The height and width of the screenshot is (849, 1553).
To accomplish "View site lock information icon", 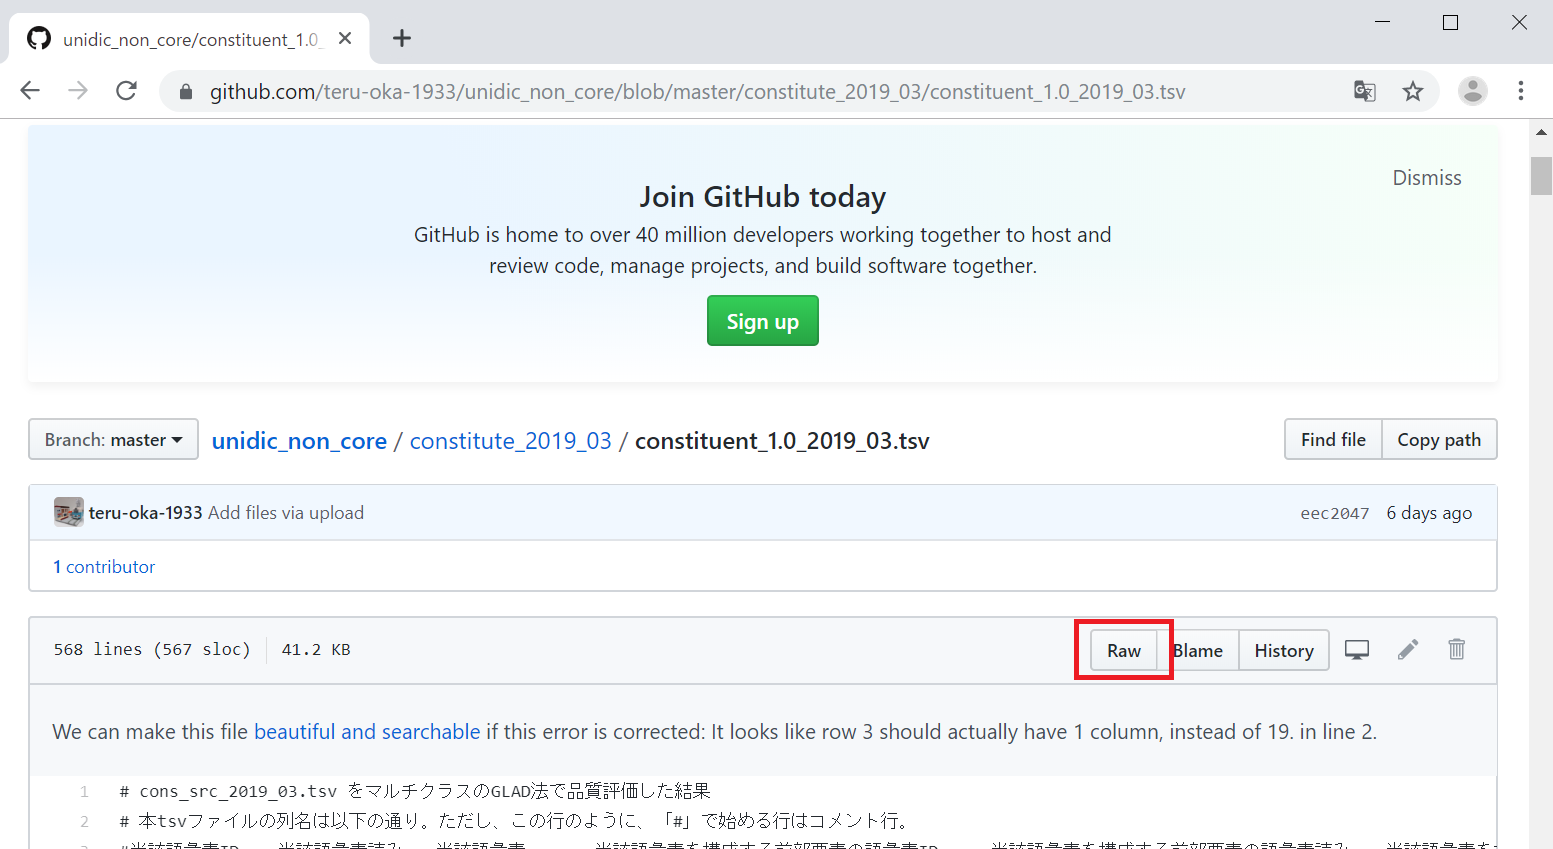I will click(x=186, y=92).
